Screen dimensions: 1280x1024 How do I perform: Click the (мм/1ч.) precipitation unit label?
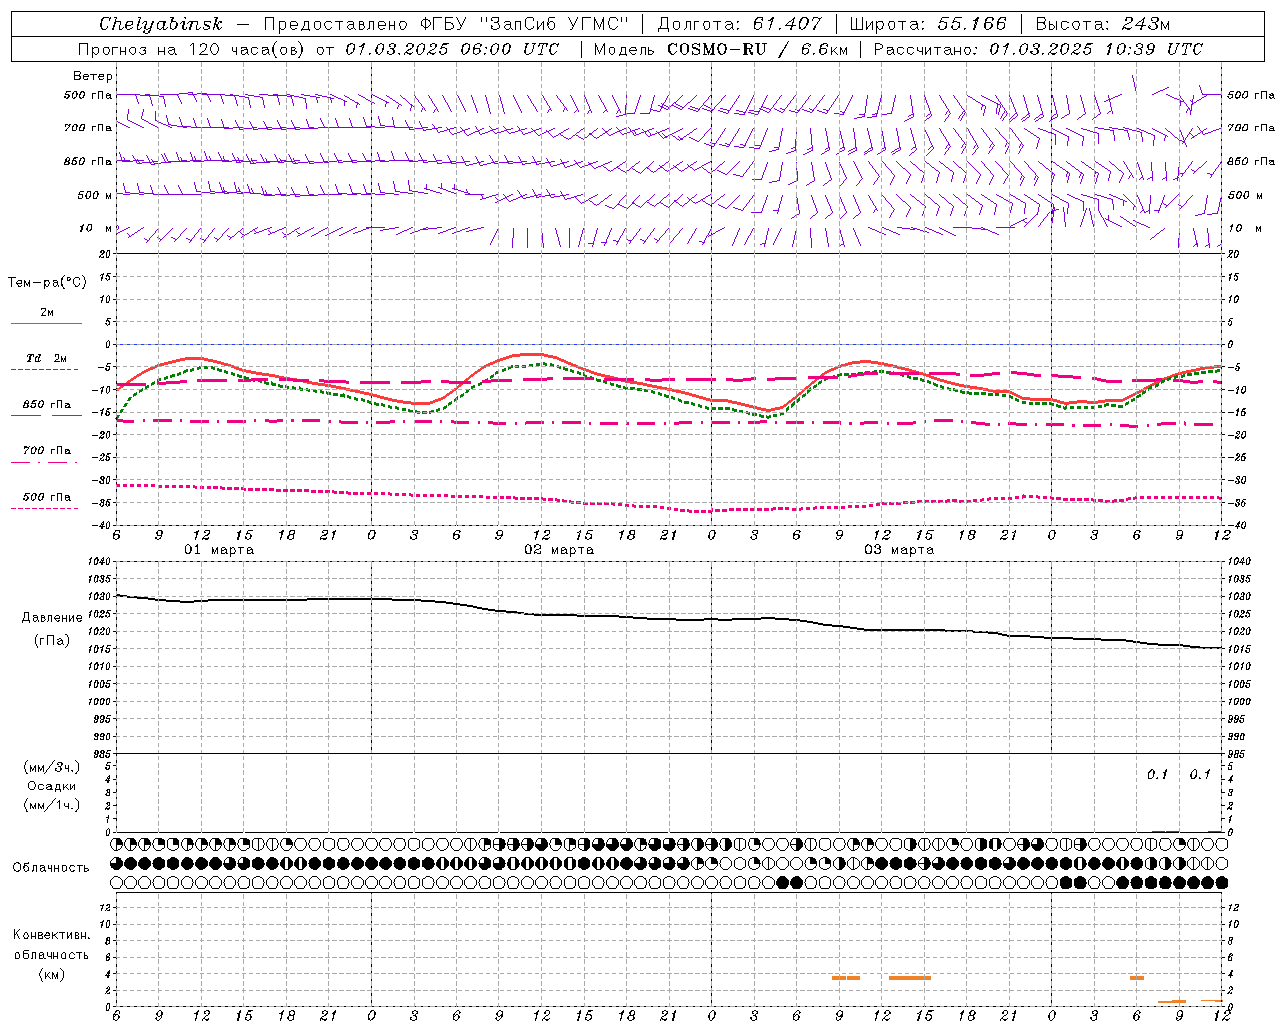click(52, 805)
